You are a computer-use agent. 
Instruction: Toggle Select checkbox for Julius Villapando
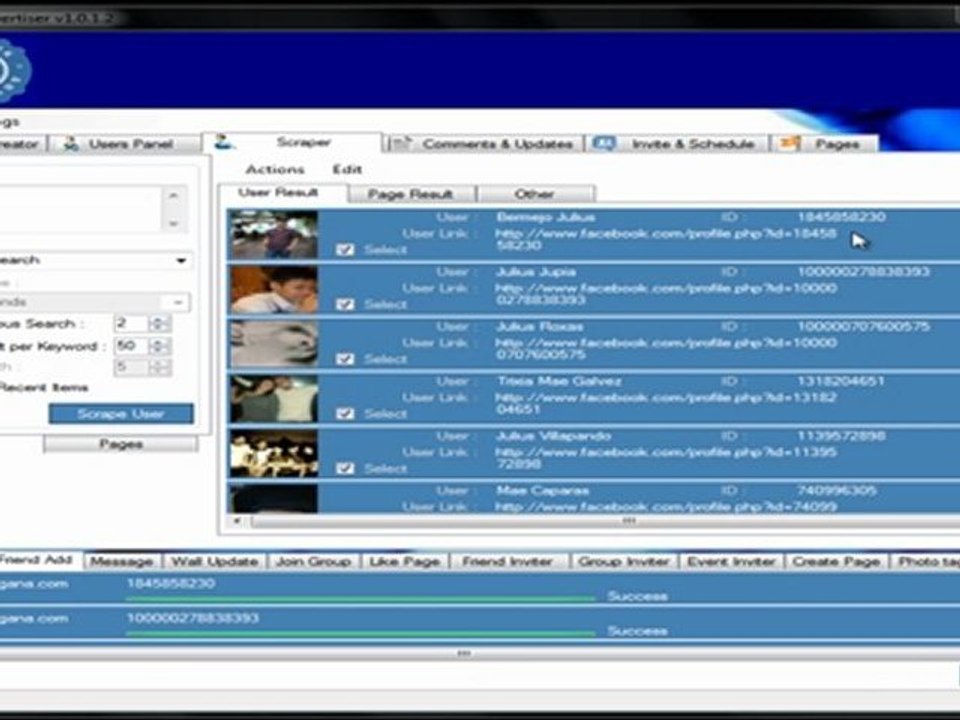(x=345, y=468)
